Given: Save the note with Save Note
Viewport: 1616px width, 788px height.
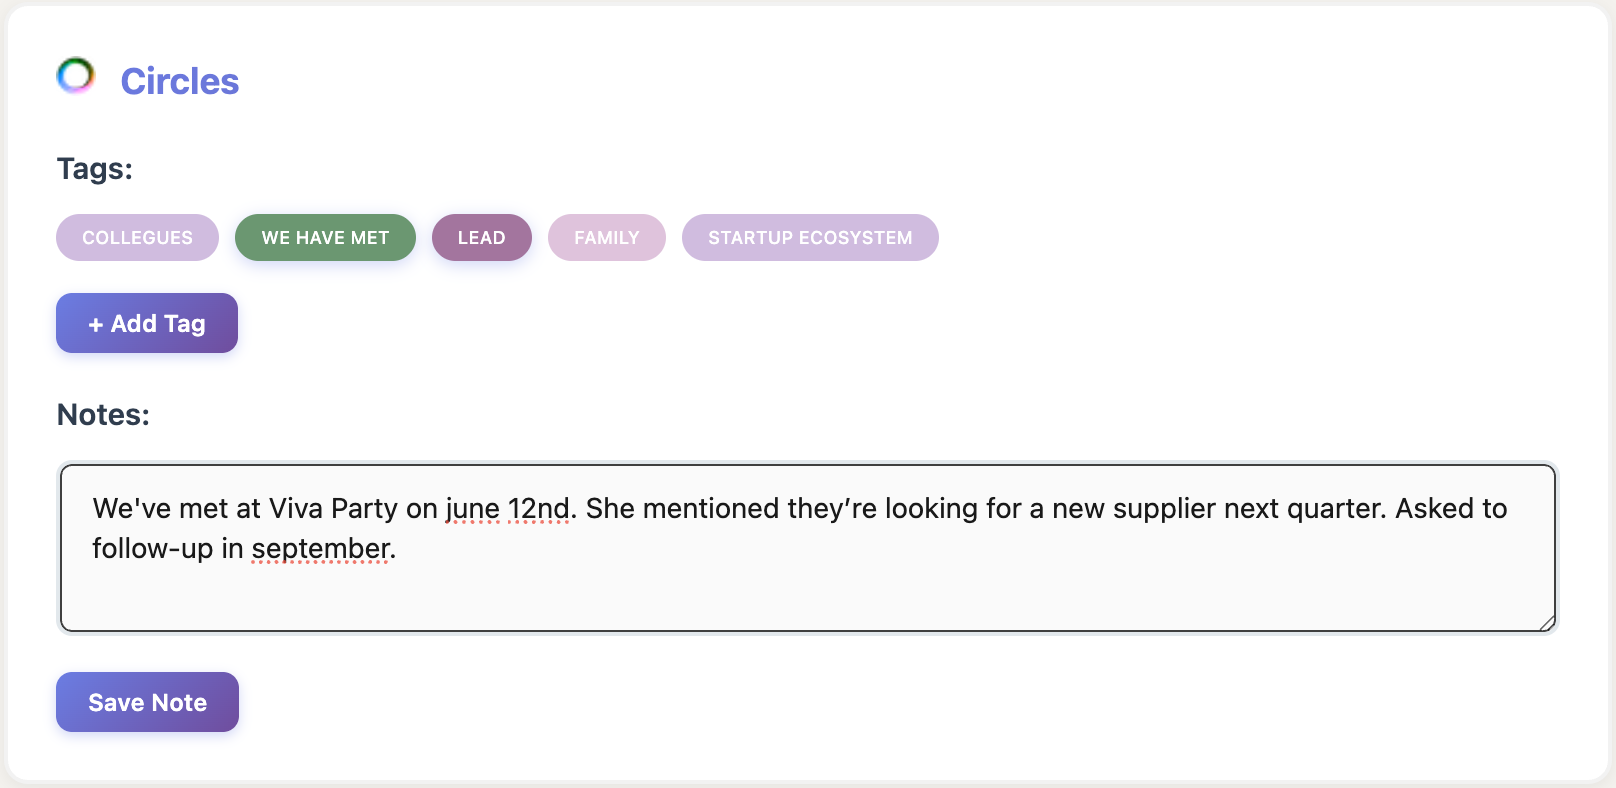Looking at the screenshot, I should [147, 702].
